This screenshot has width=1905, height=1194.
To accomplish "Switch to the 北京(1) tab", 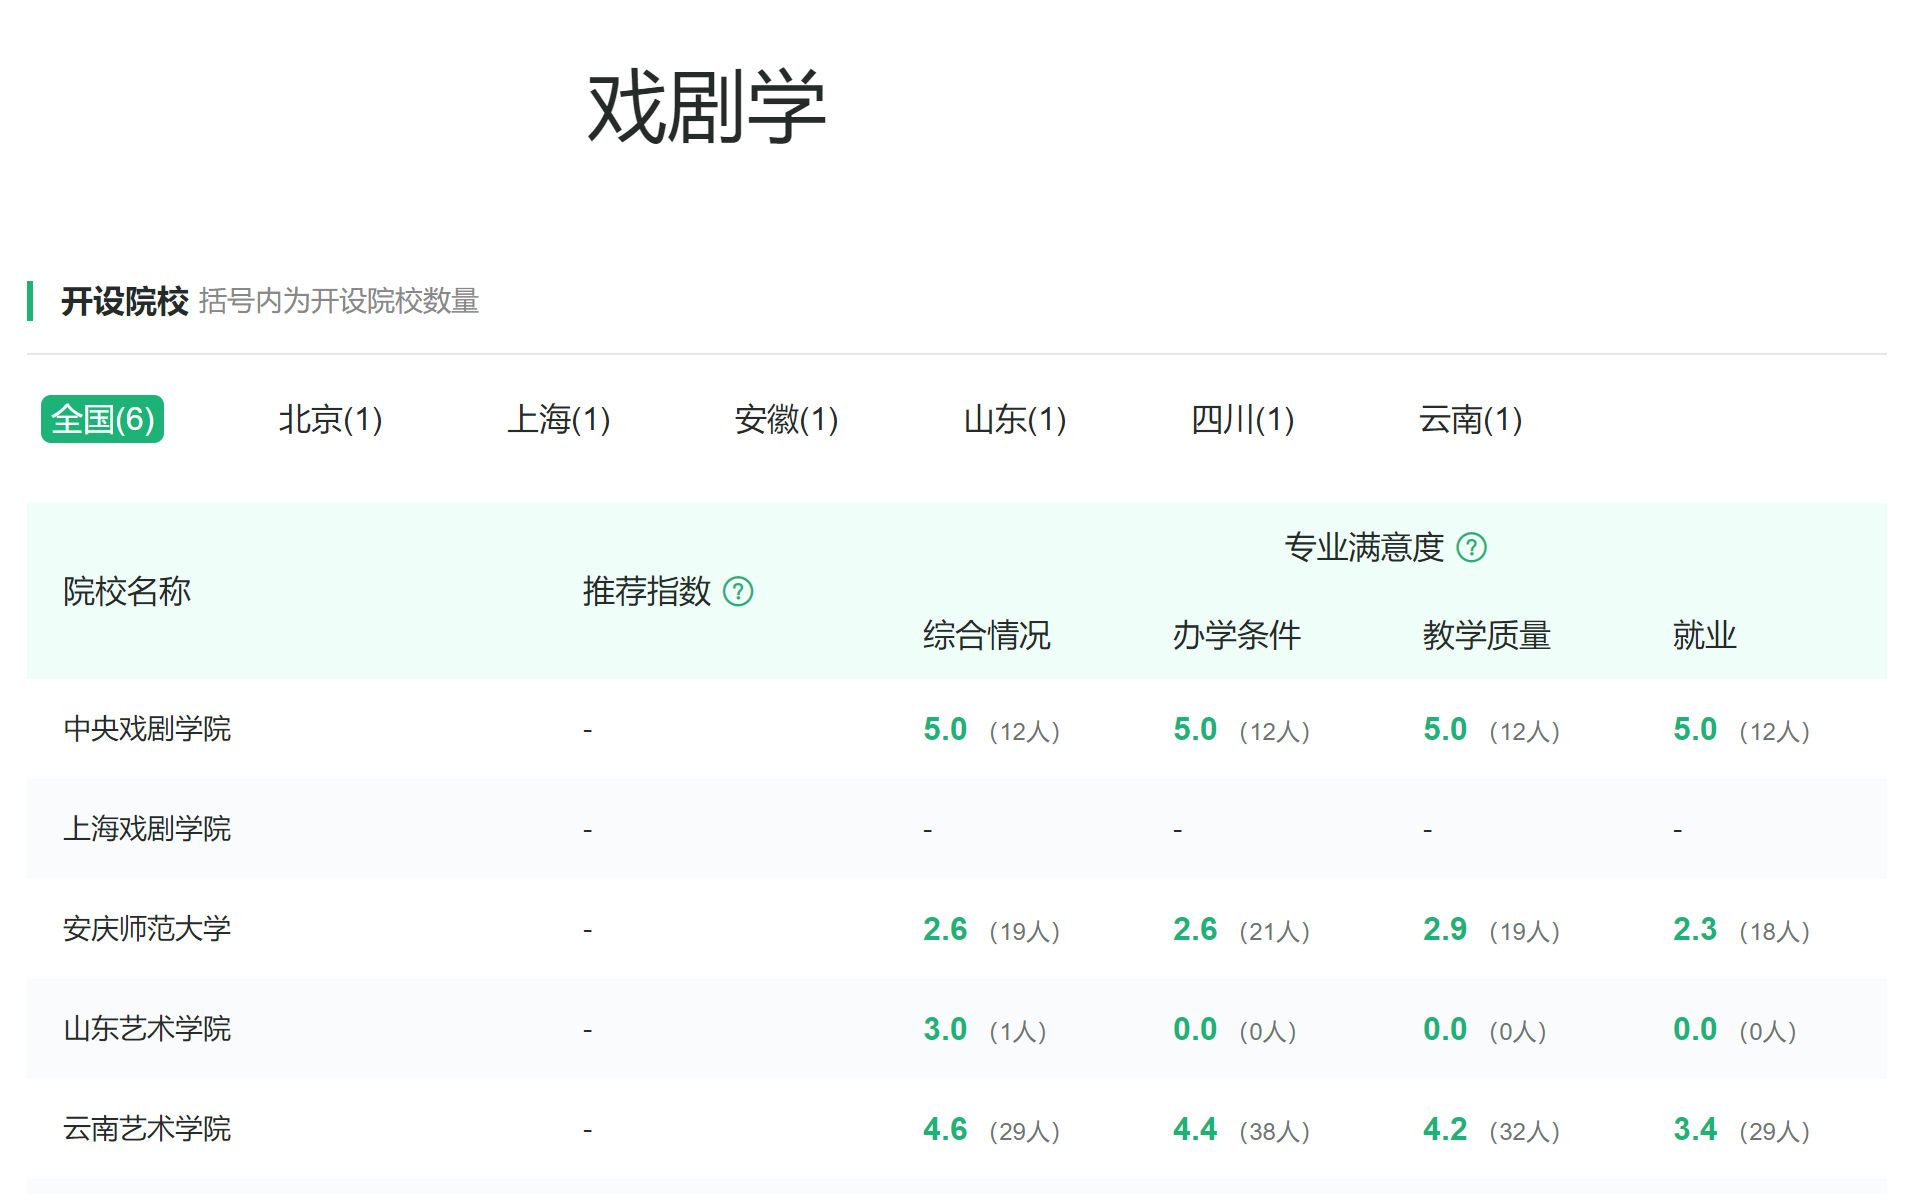I will 330,419.
